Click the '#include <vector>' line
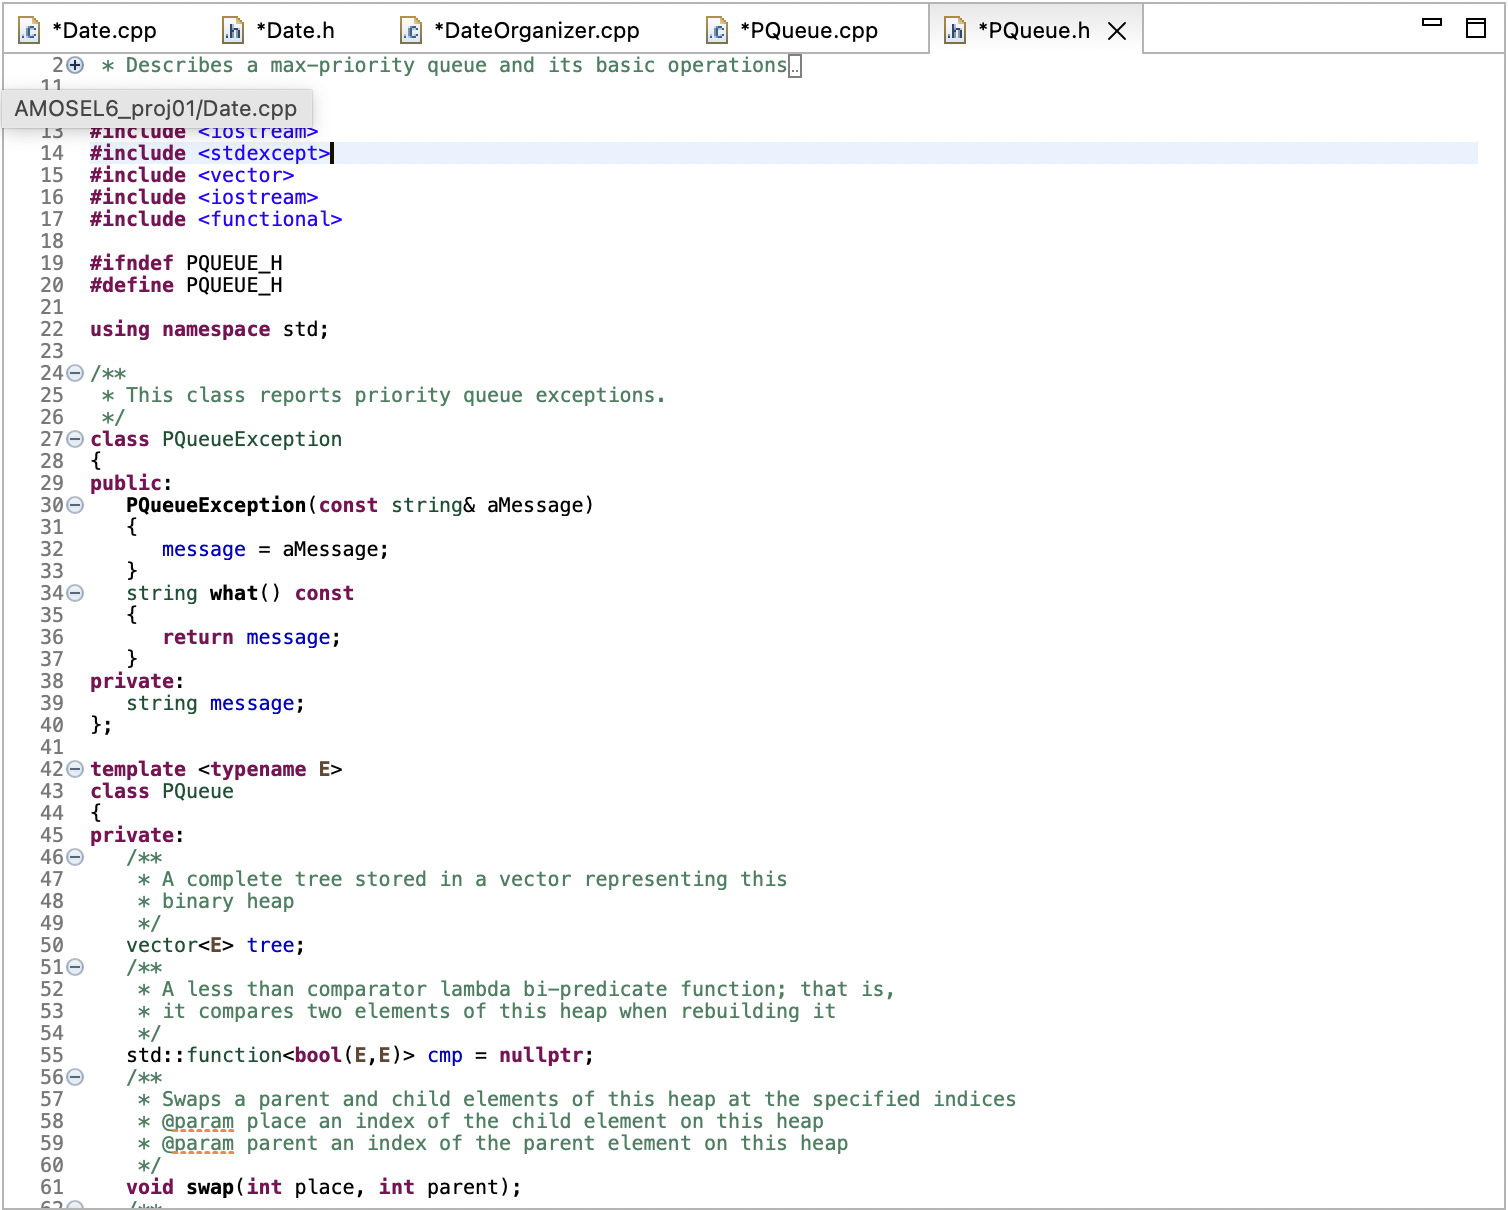 point(192,175)
